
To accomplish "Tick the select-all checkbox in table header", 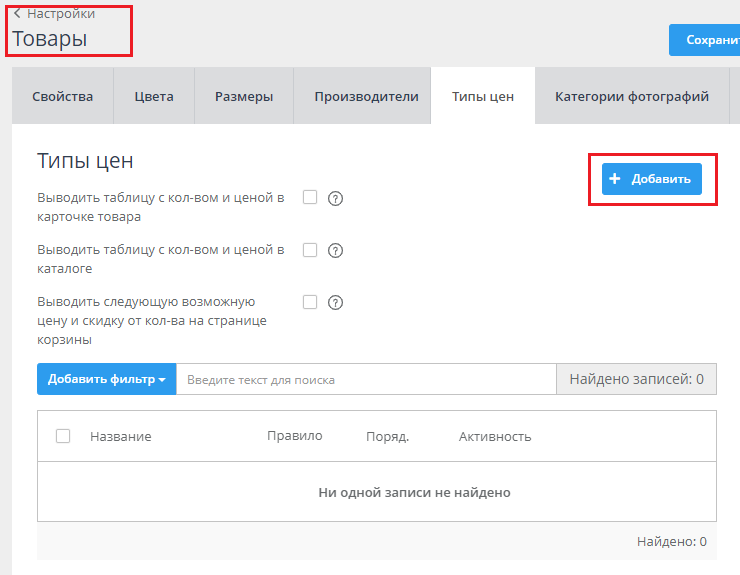I will 63,436.
